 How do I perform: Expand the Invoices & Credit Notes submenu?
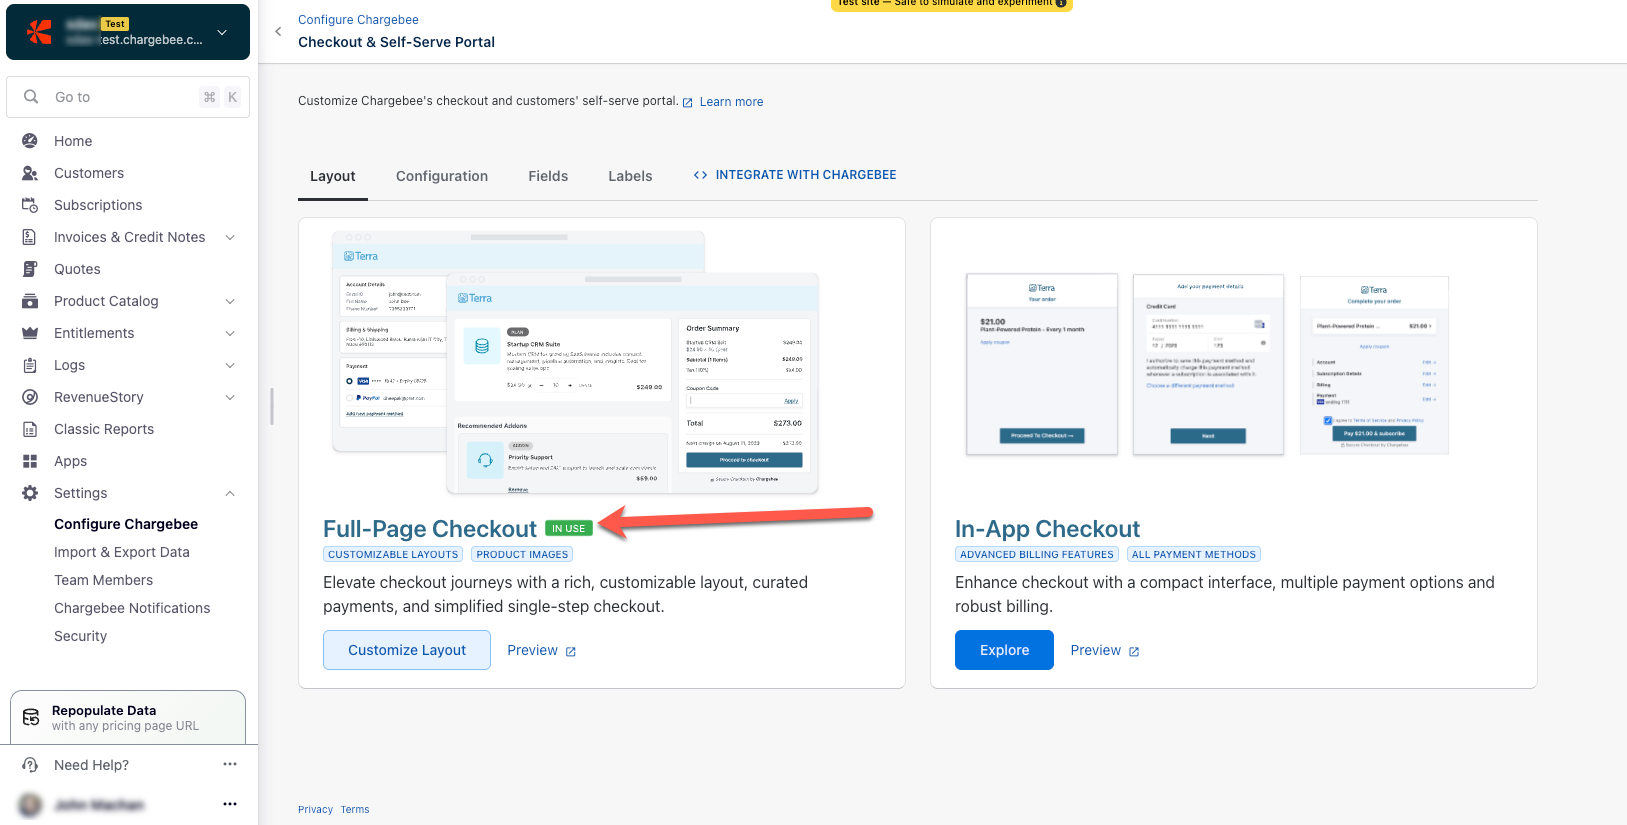[x=230, y=237]
